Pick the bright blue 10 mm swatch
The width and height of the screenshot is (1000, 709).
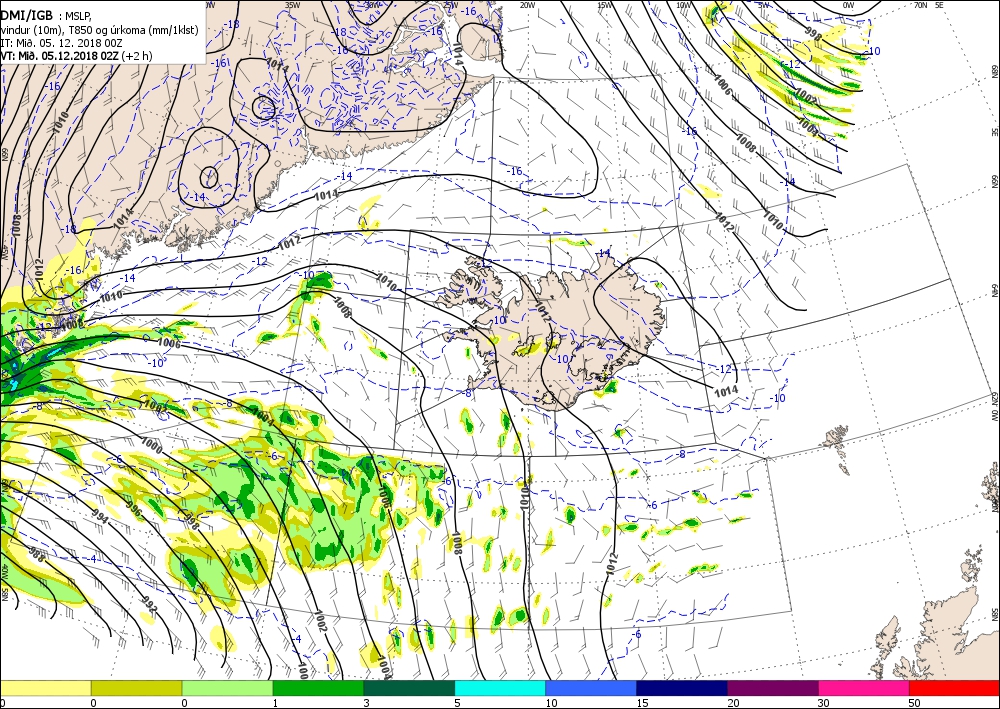(x=591, y=688)
